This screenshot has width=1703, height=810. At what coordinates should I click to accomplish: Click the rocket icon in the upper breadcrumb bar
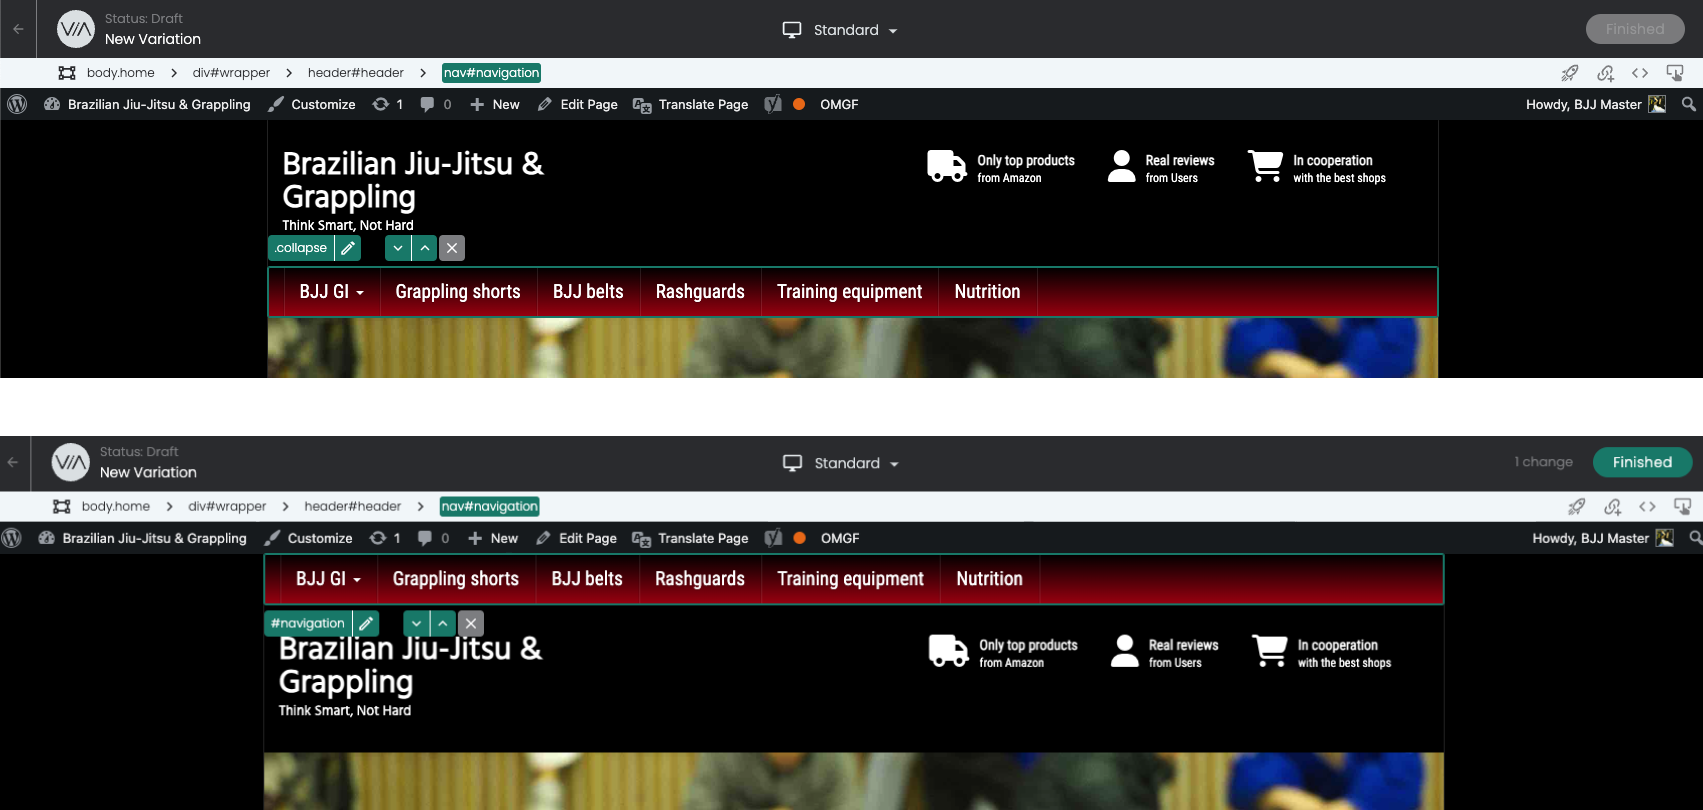1570,73
